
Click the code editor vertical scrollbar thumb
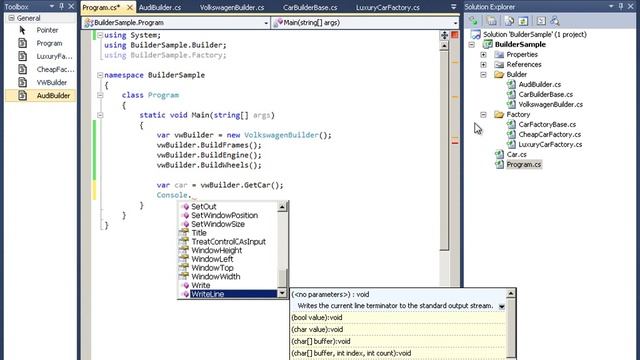pos(444,149)
